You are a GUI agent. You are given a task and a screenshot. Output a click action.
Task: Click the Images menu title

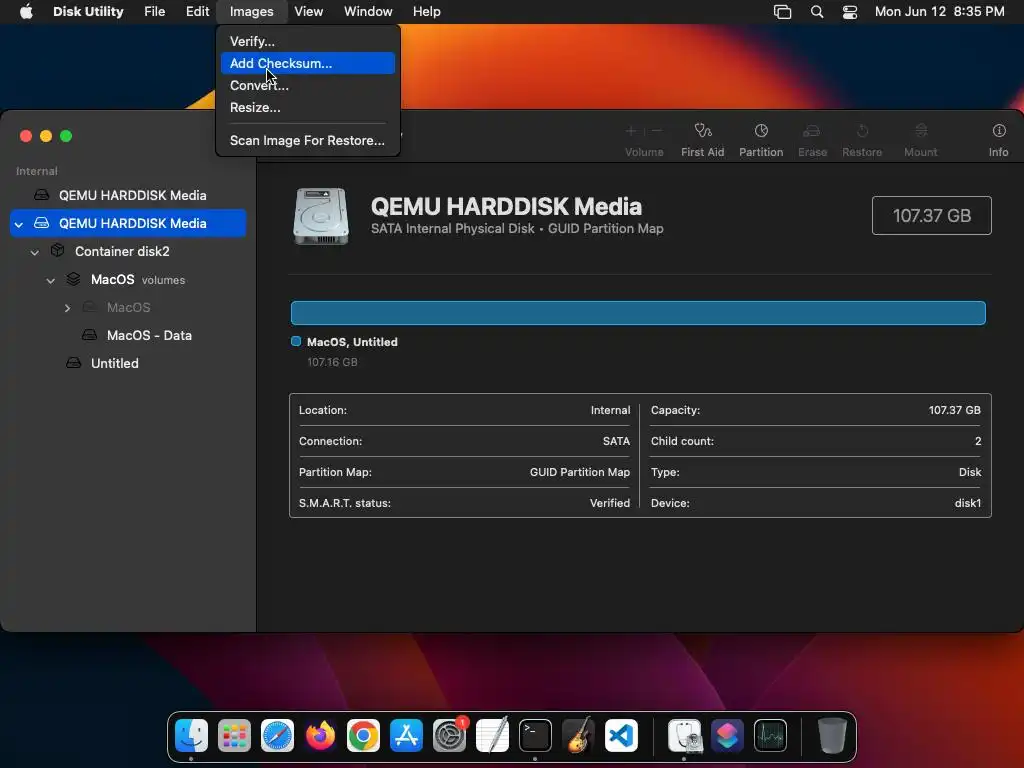pyautogui.click(x=251, y=11)
